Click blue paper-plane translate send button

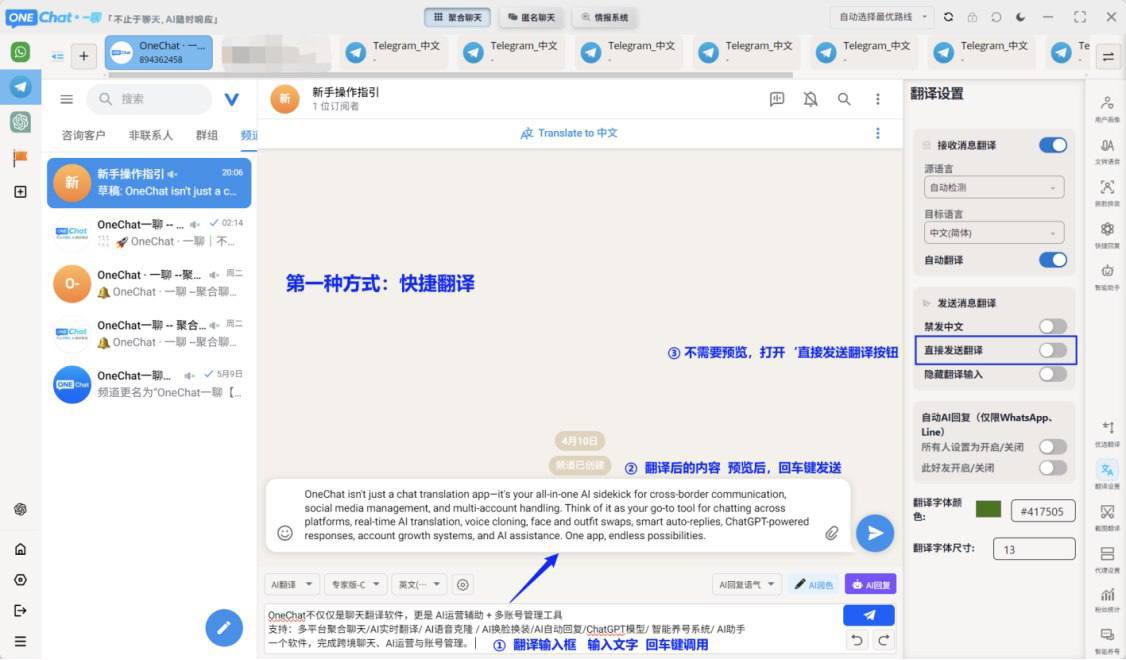click(x=869, y=615)
